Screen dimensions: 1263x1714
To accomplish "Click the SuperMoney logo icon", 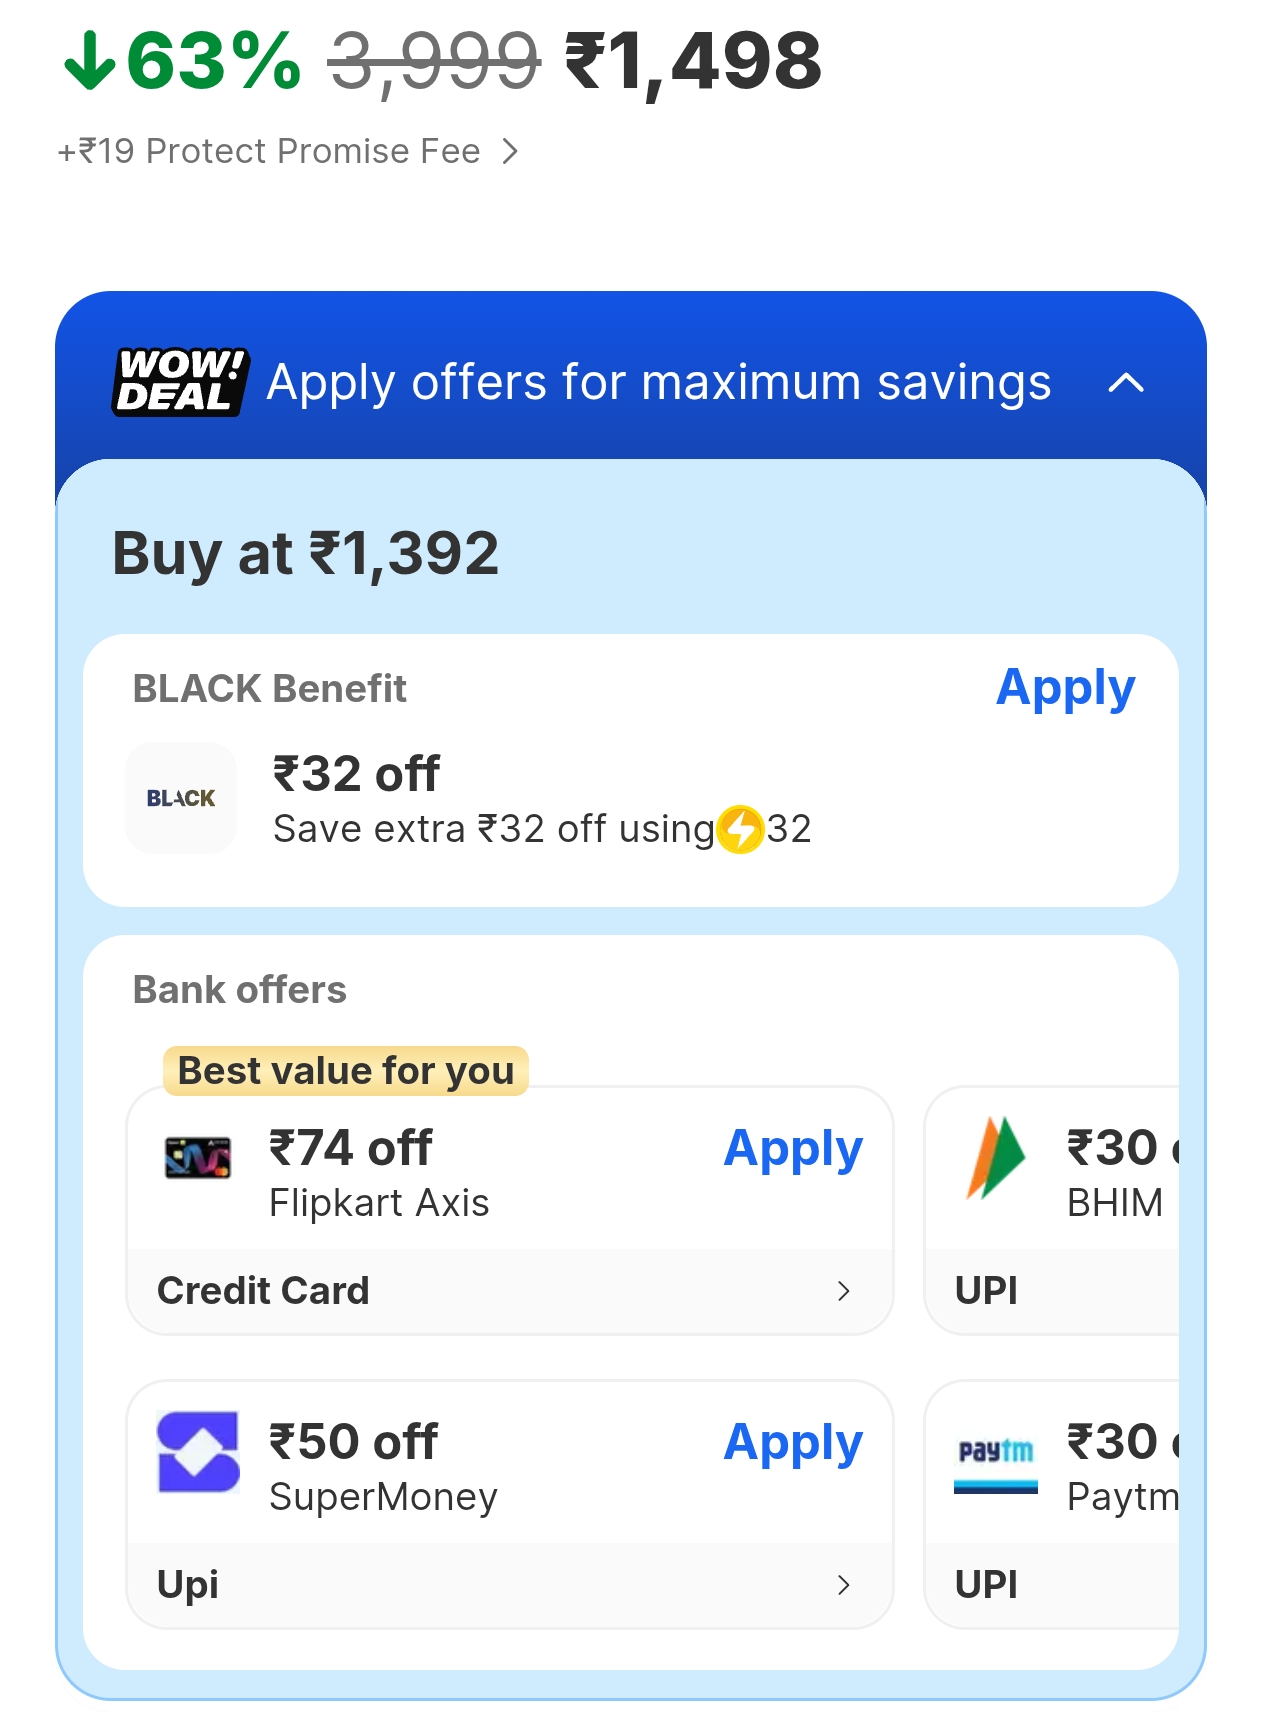I will 198,1452.
